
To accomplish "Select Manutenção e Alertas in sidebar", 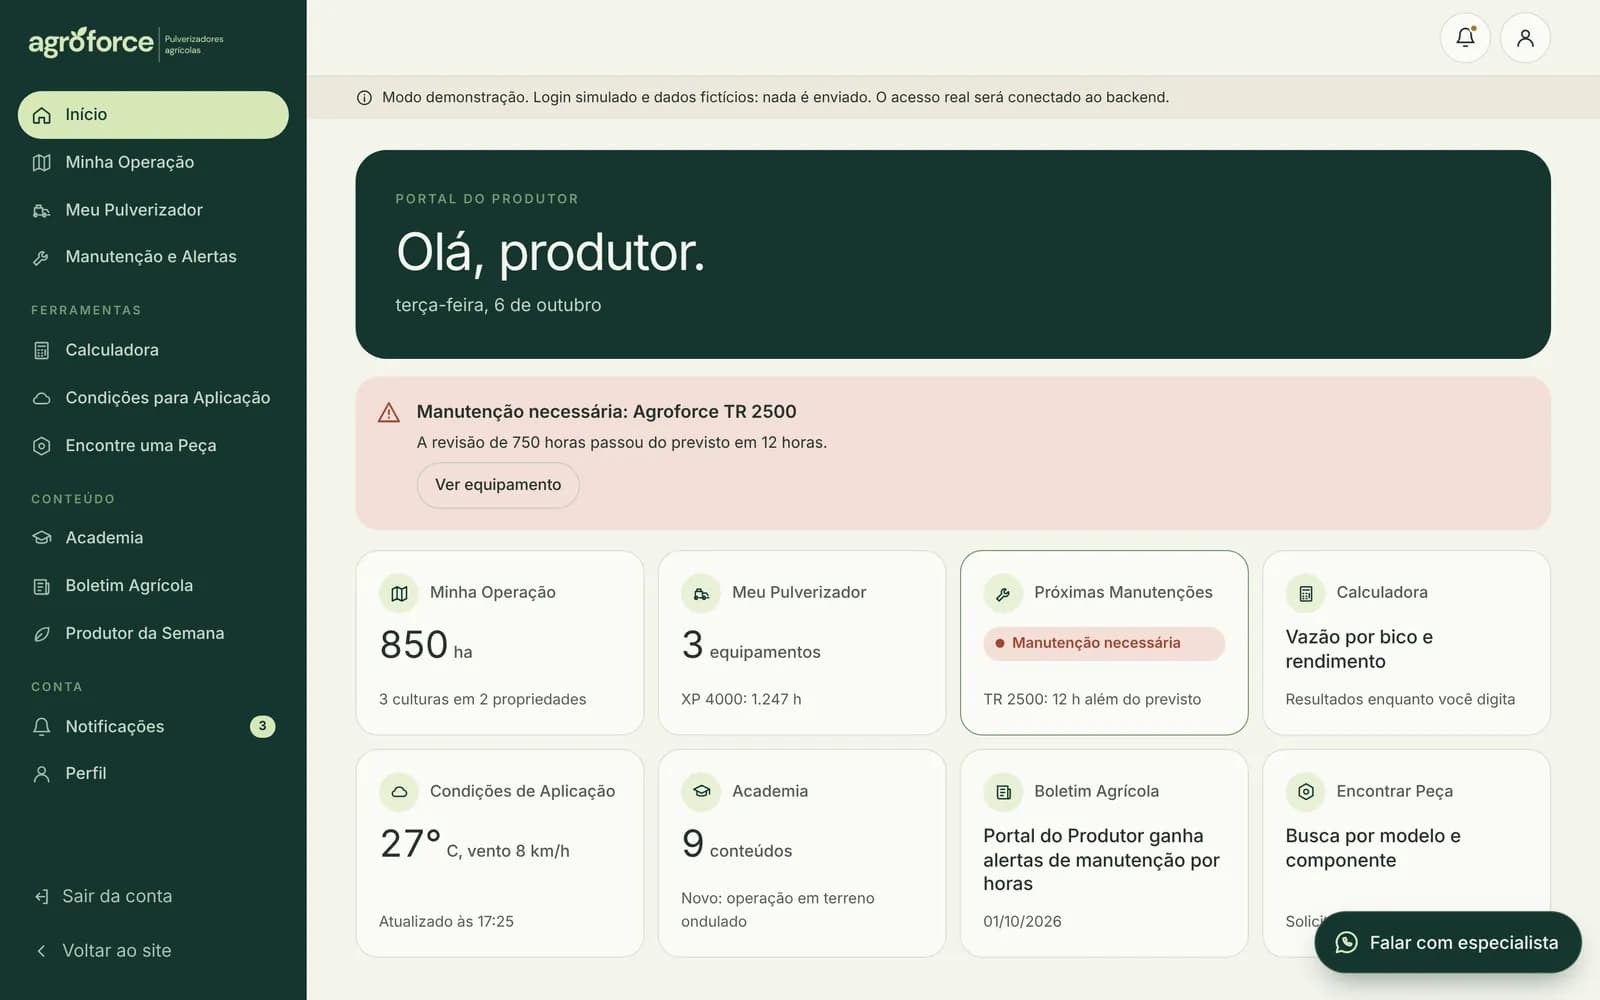I will click(153, 257).
